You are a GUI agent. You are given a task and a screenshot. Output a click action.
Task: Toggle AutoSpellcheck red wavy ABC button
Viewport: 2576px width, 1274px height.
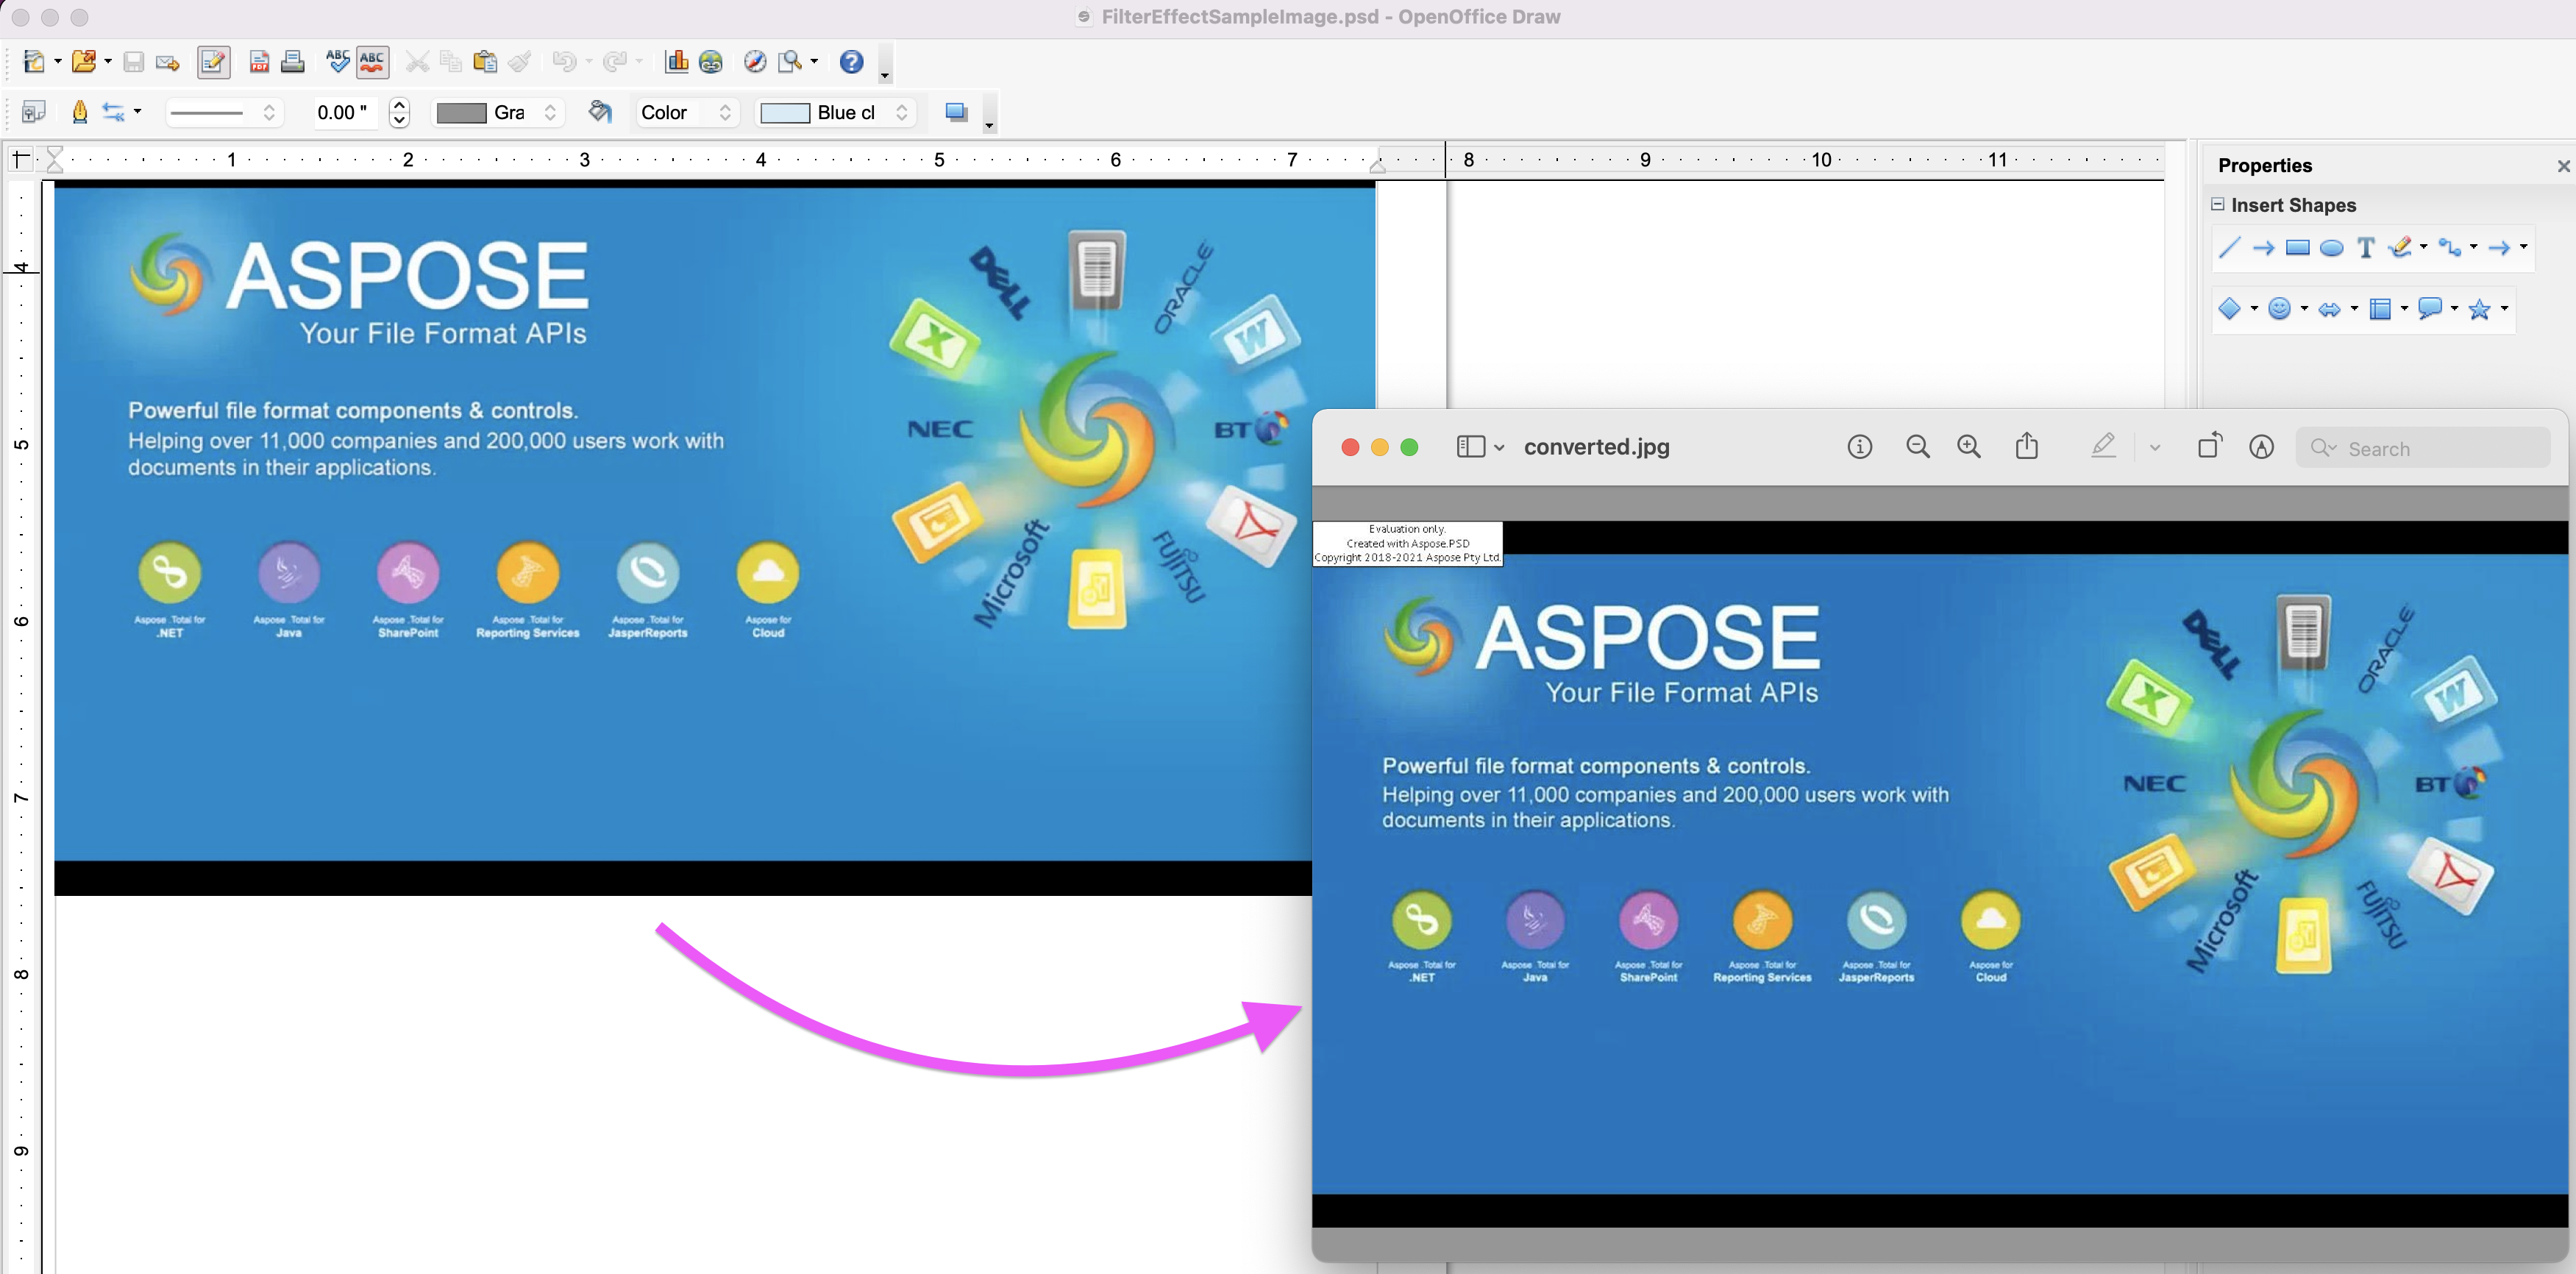tap(372, 62)
